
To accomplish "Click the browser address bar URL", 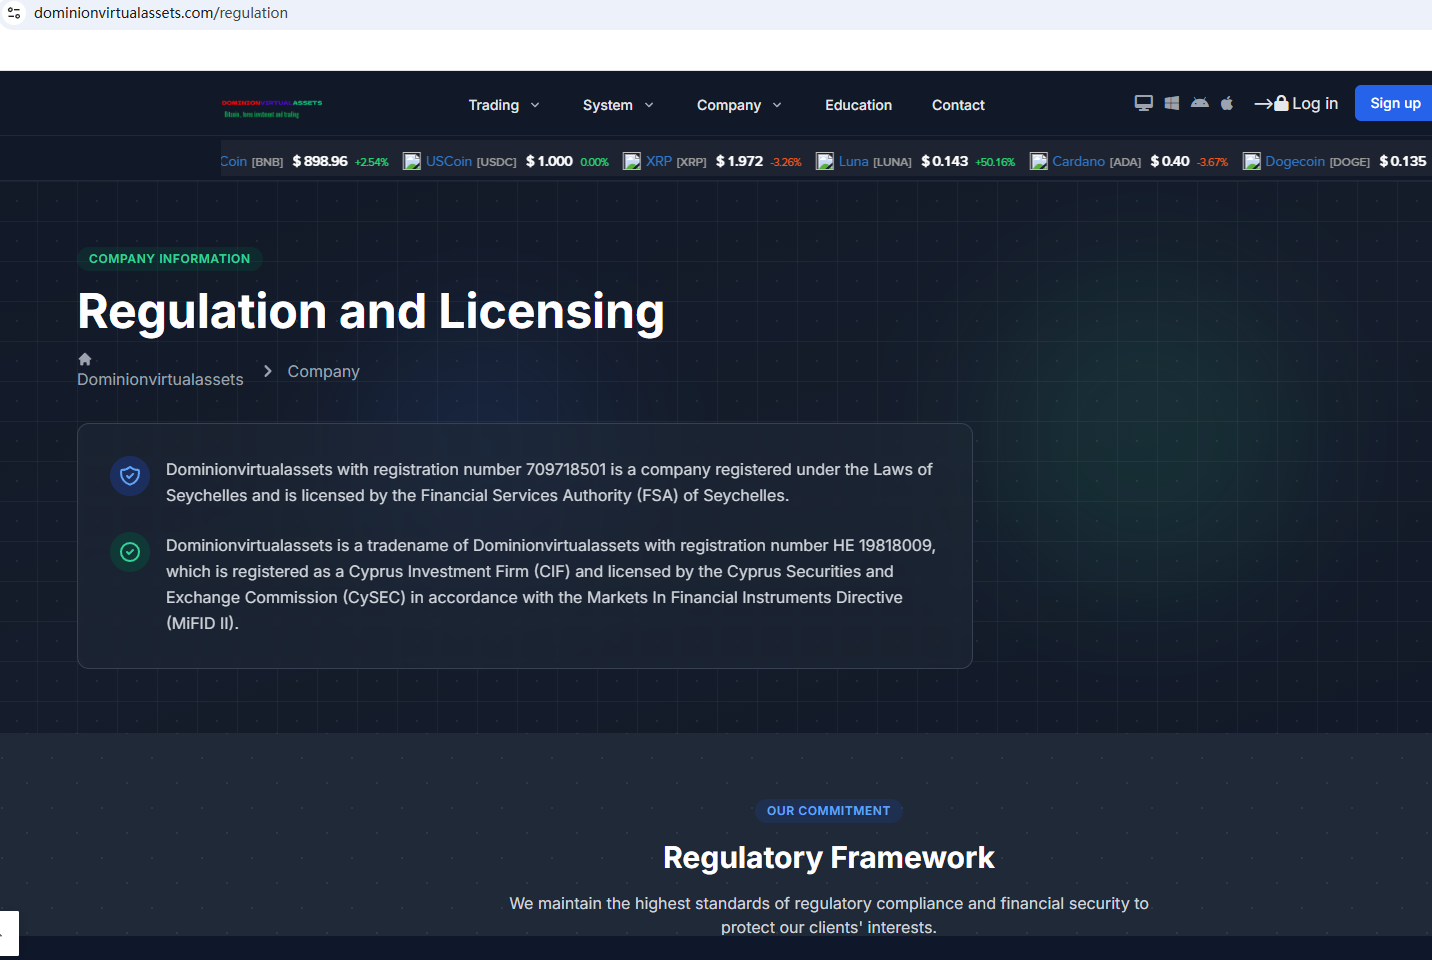I will click(161, 13).
